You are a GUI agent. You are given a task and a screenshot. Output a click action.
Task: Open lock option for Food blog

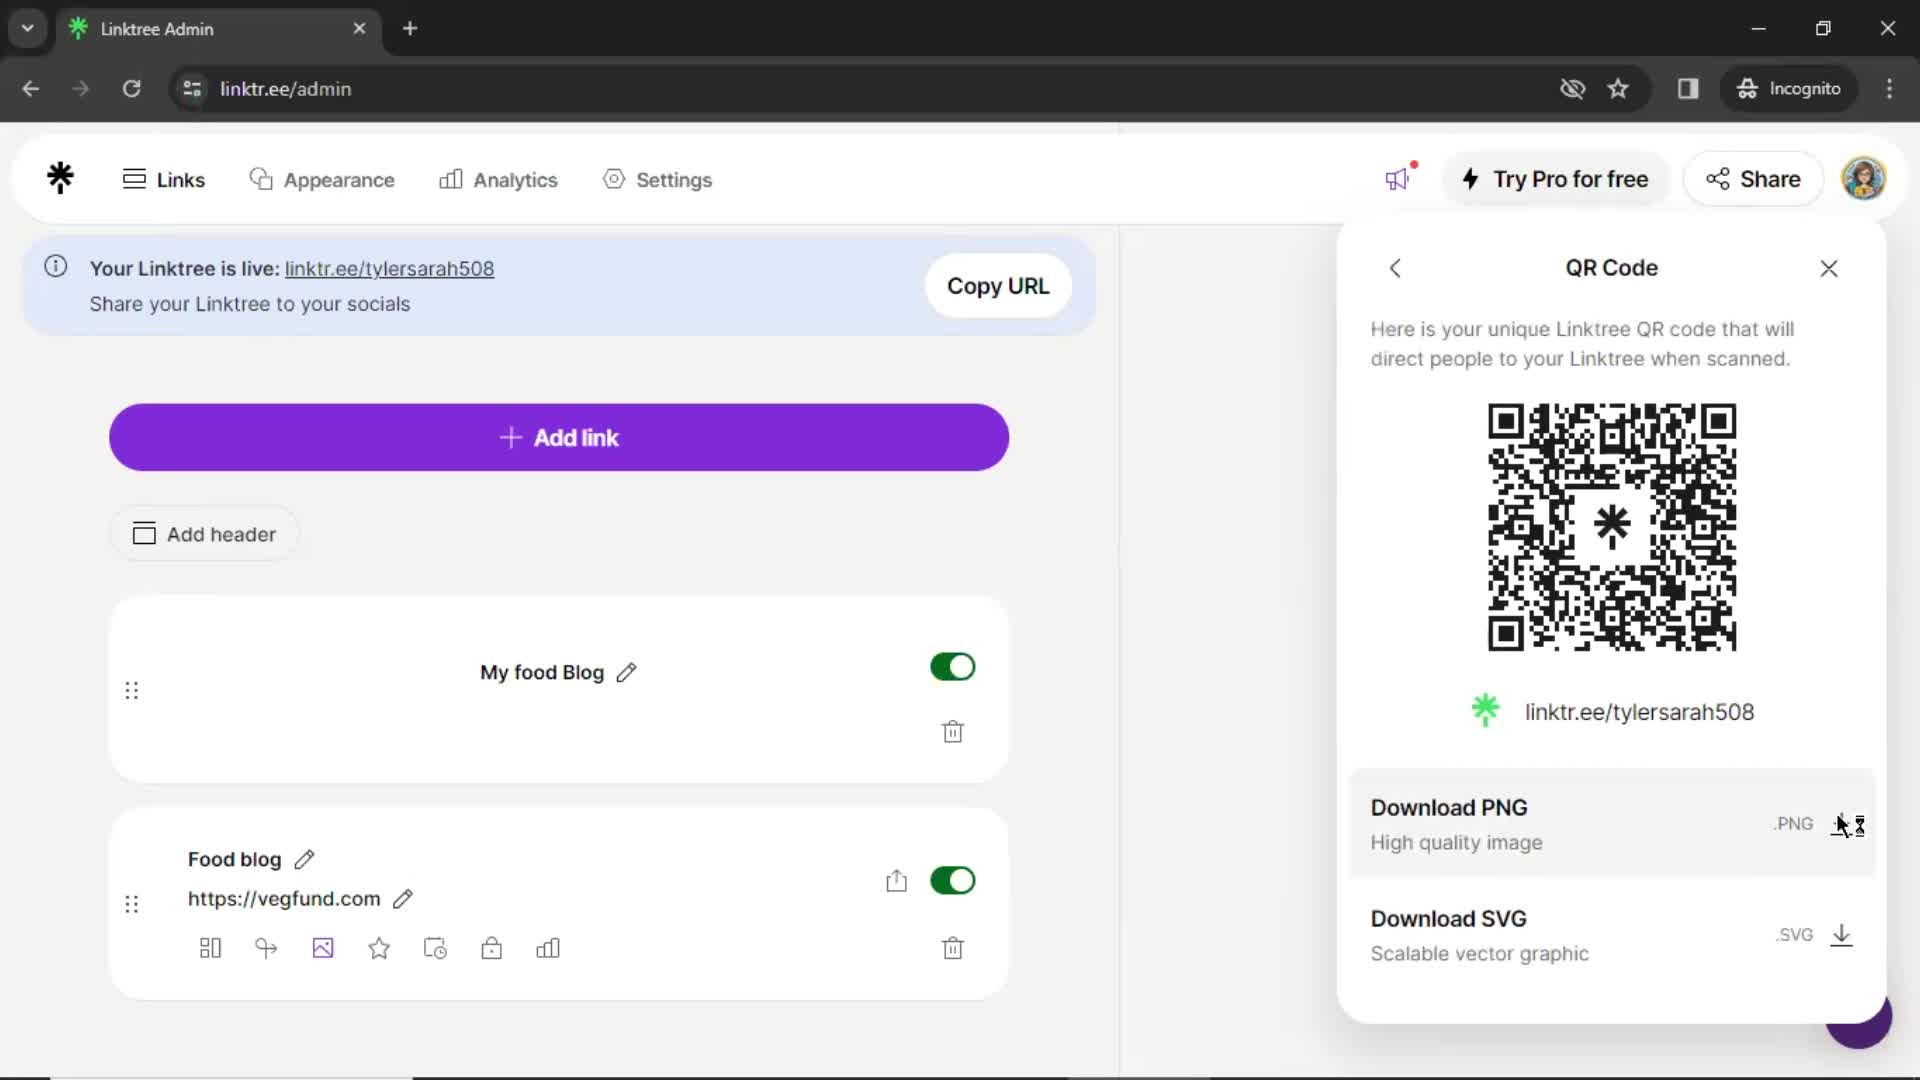pos(491,948)
